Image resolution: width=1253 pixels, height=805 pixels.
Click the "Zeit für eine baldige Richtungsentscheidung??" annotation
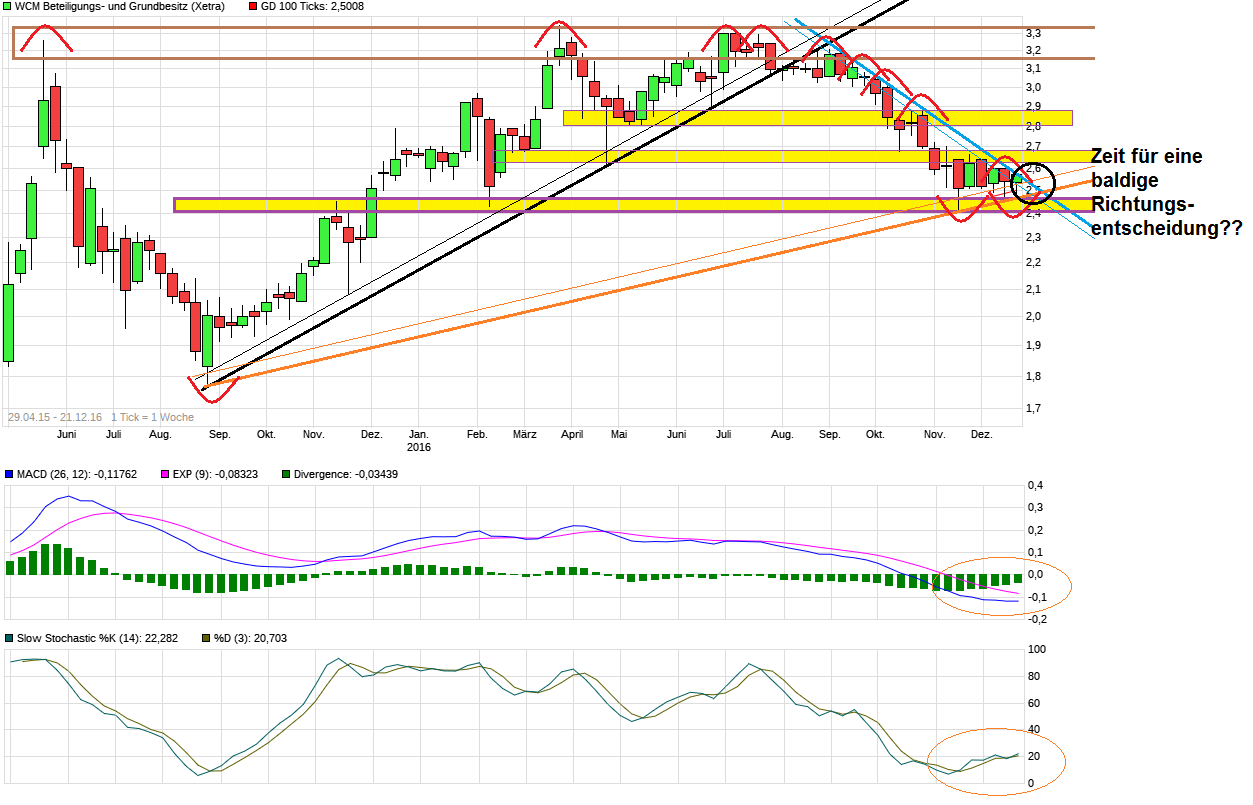1166,193
